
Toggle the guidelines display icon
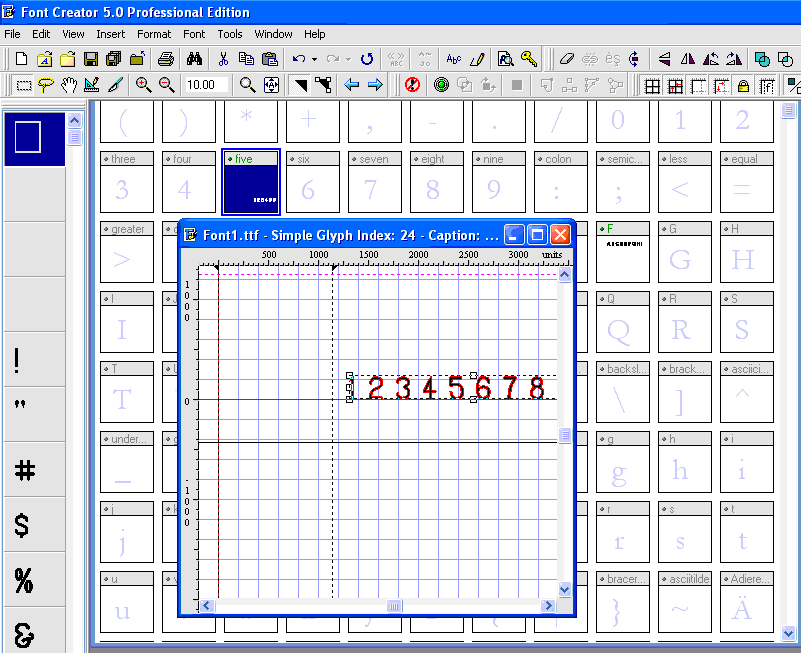point(698,86)
